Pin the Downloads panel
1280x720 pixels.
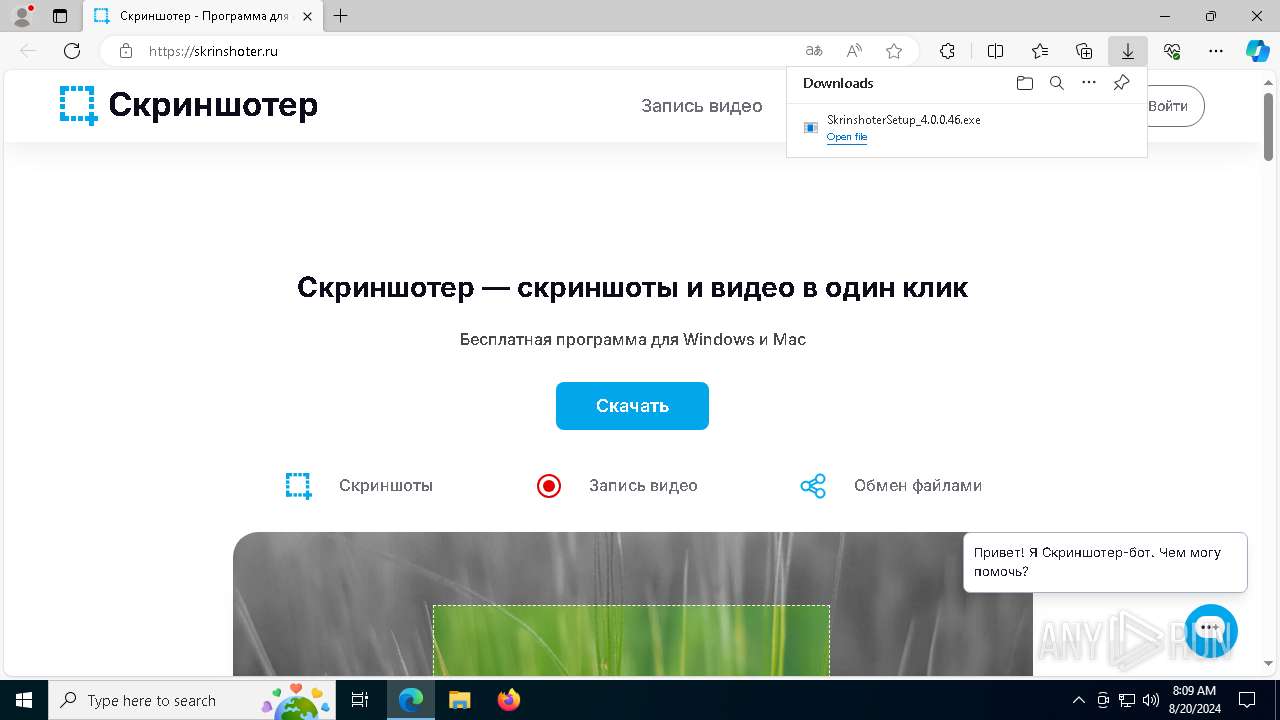pos(1121,83)
